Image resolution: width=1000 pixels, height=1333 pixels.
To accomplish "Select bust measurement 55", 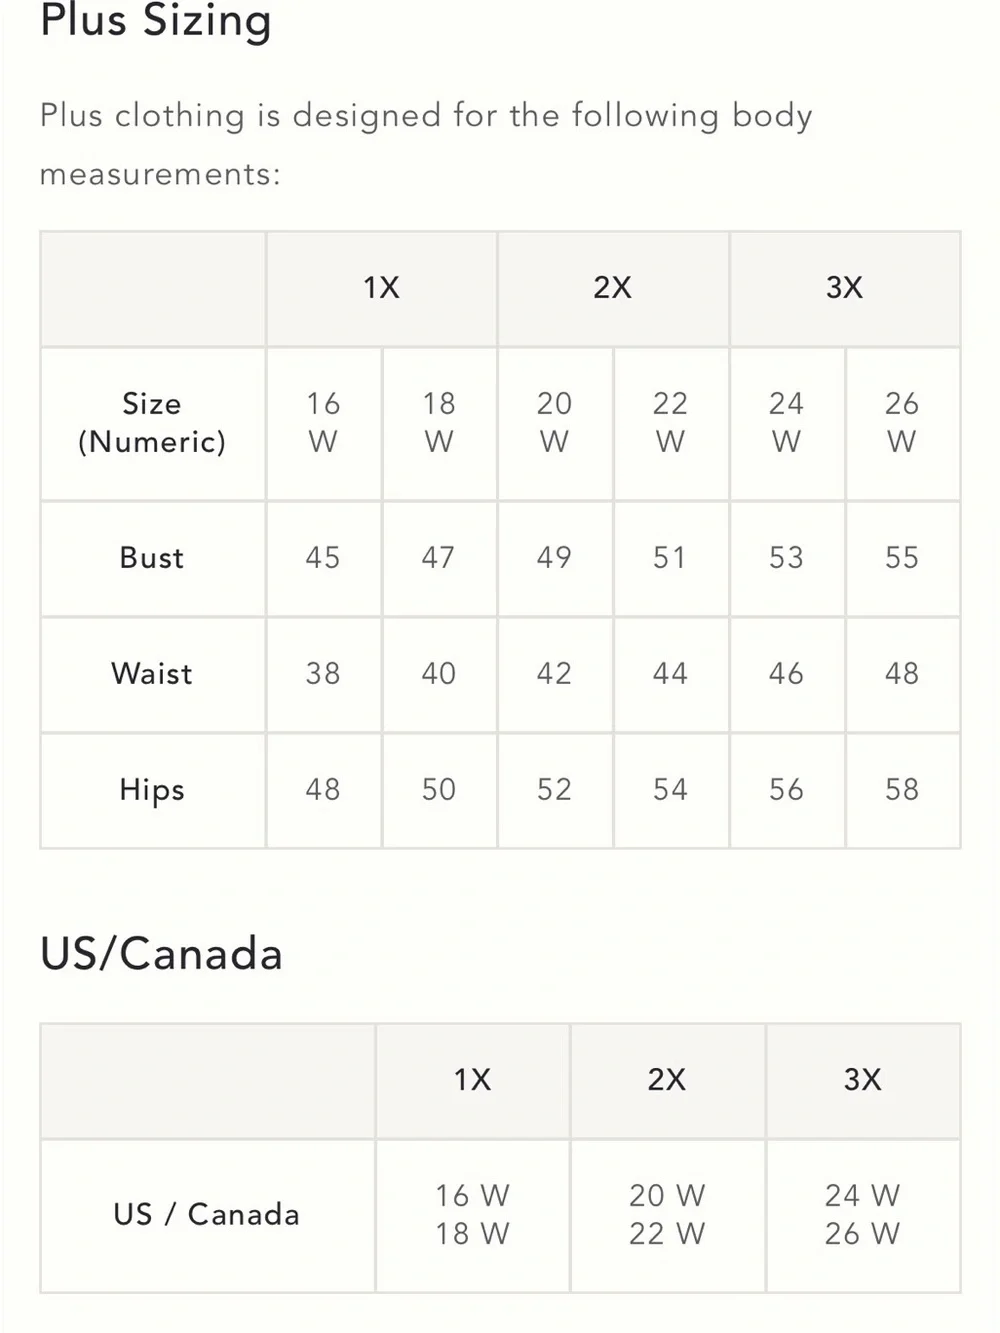I will coord(902,558).
